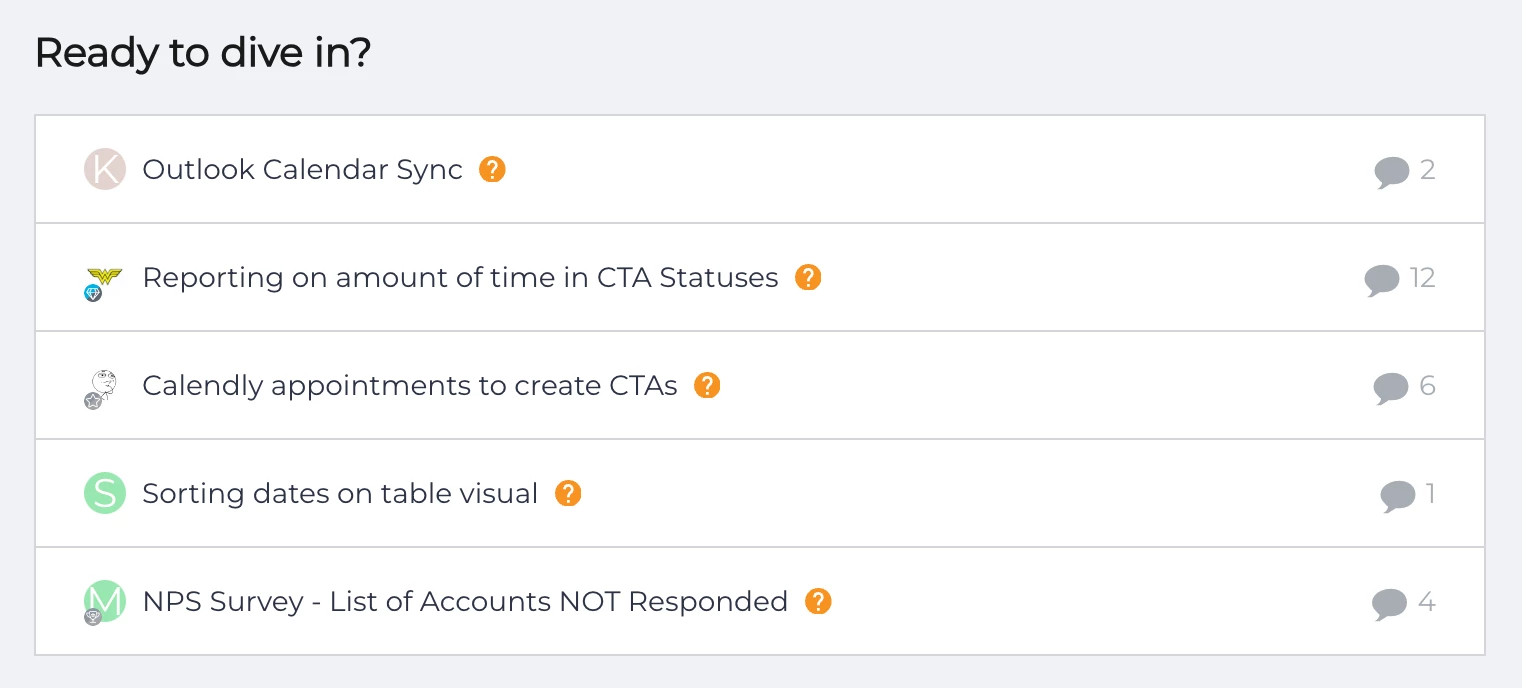Open the Outlook Calendar Sync topic
The width and height of the screenshot is (1522, 688).
[x=302, y=170]
